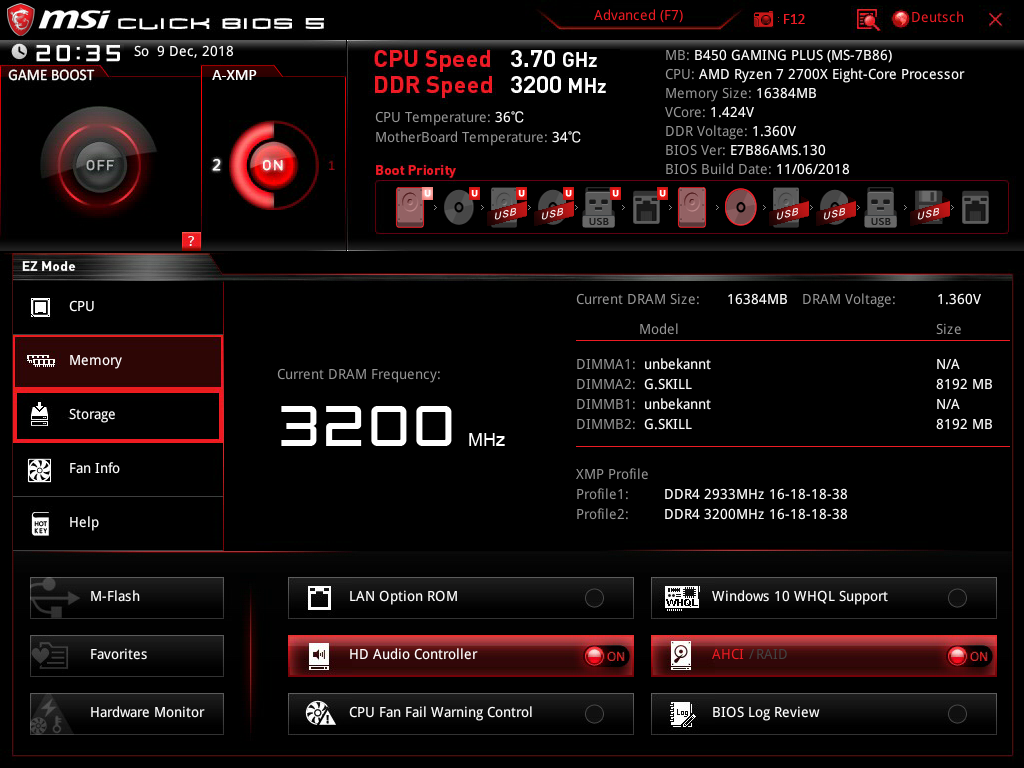The height and width of the screenshot is (768, 1024).
Task: Open Fan Info panel
Action: pyautogui.click(x=118, y=469)
